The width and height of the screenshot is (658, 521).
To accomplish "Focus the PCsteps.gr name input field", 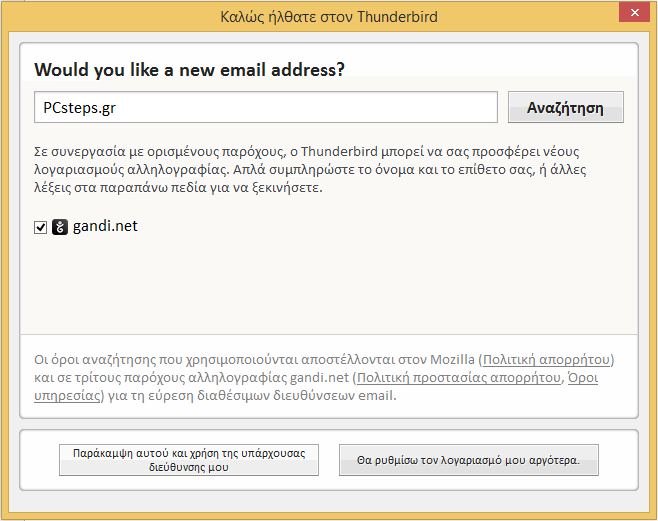I will tap(266, 107).
